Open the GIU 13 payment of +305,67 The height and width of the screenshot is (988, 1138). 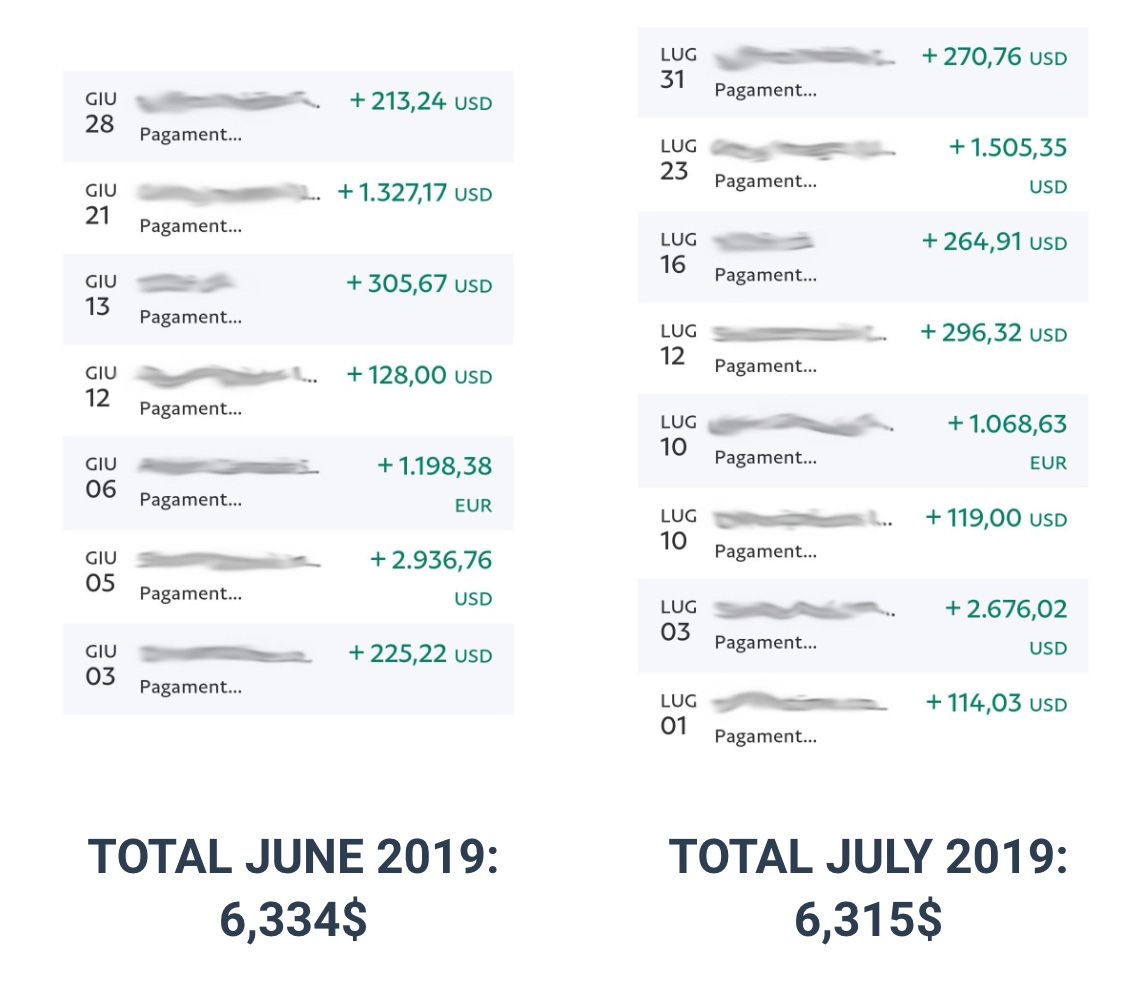[x=288, y=299]
